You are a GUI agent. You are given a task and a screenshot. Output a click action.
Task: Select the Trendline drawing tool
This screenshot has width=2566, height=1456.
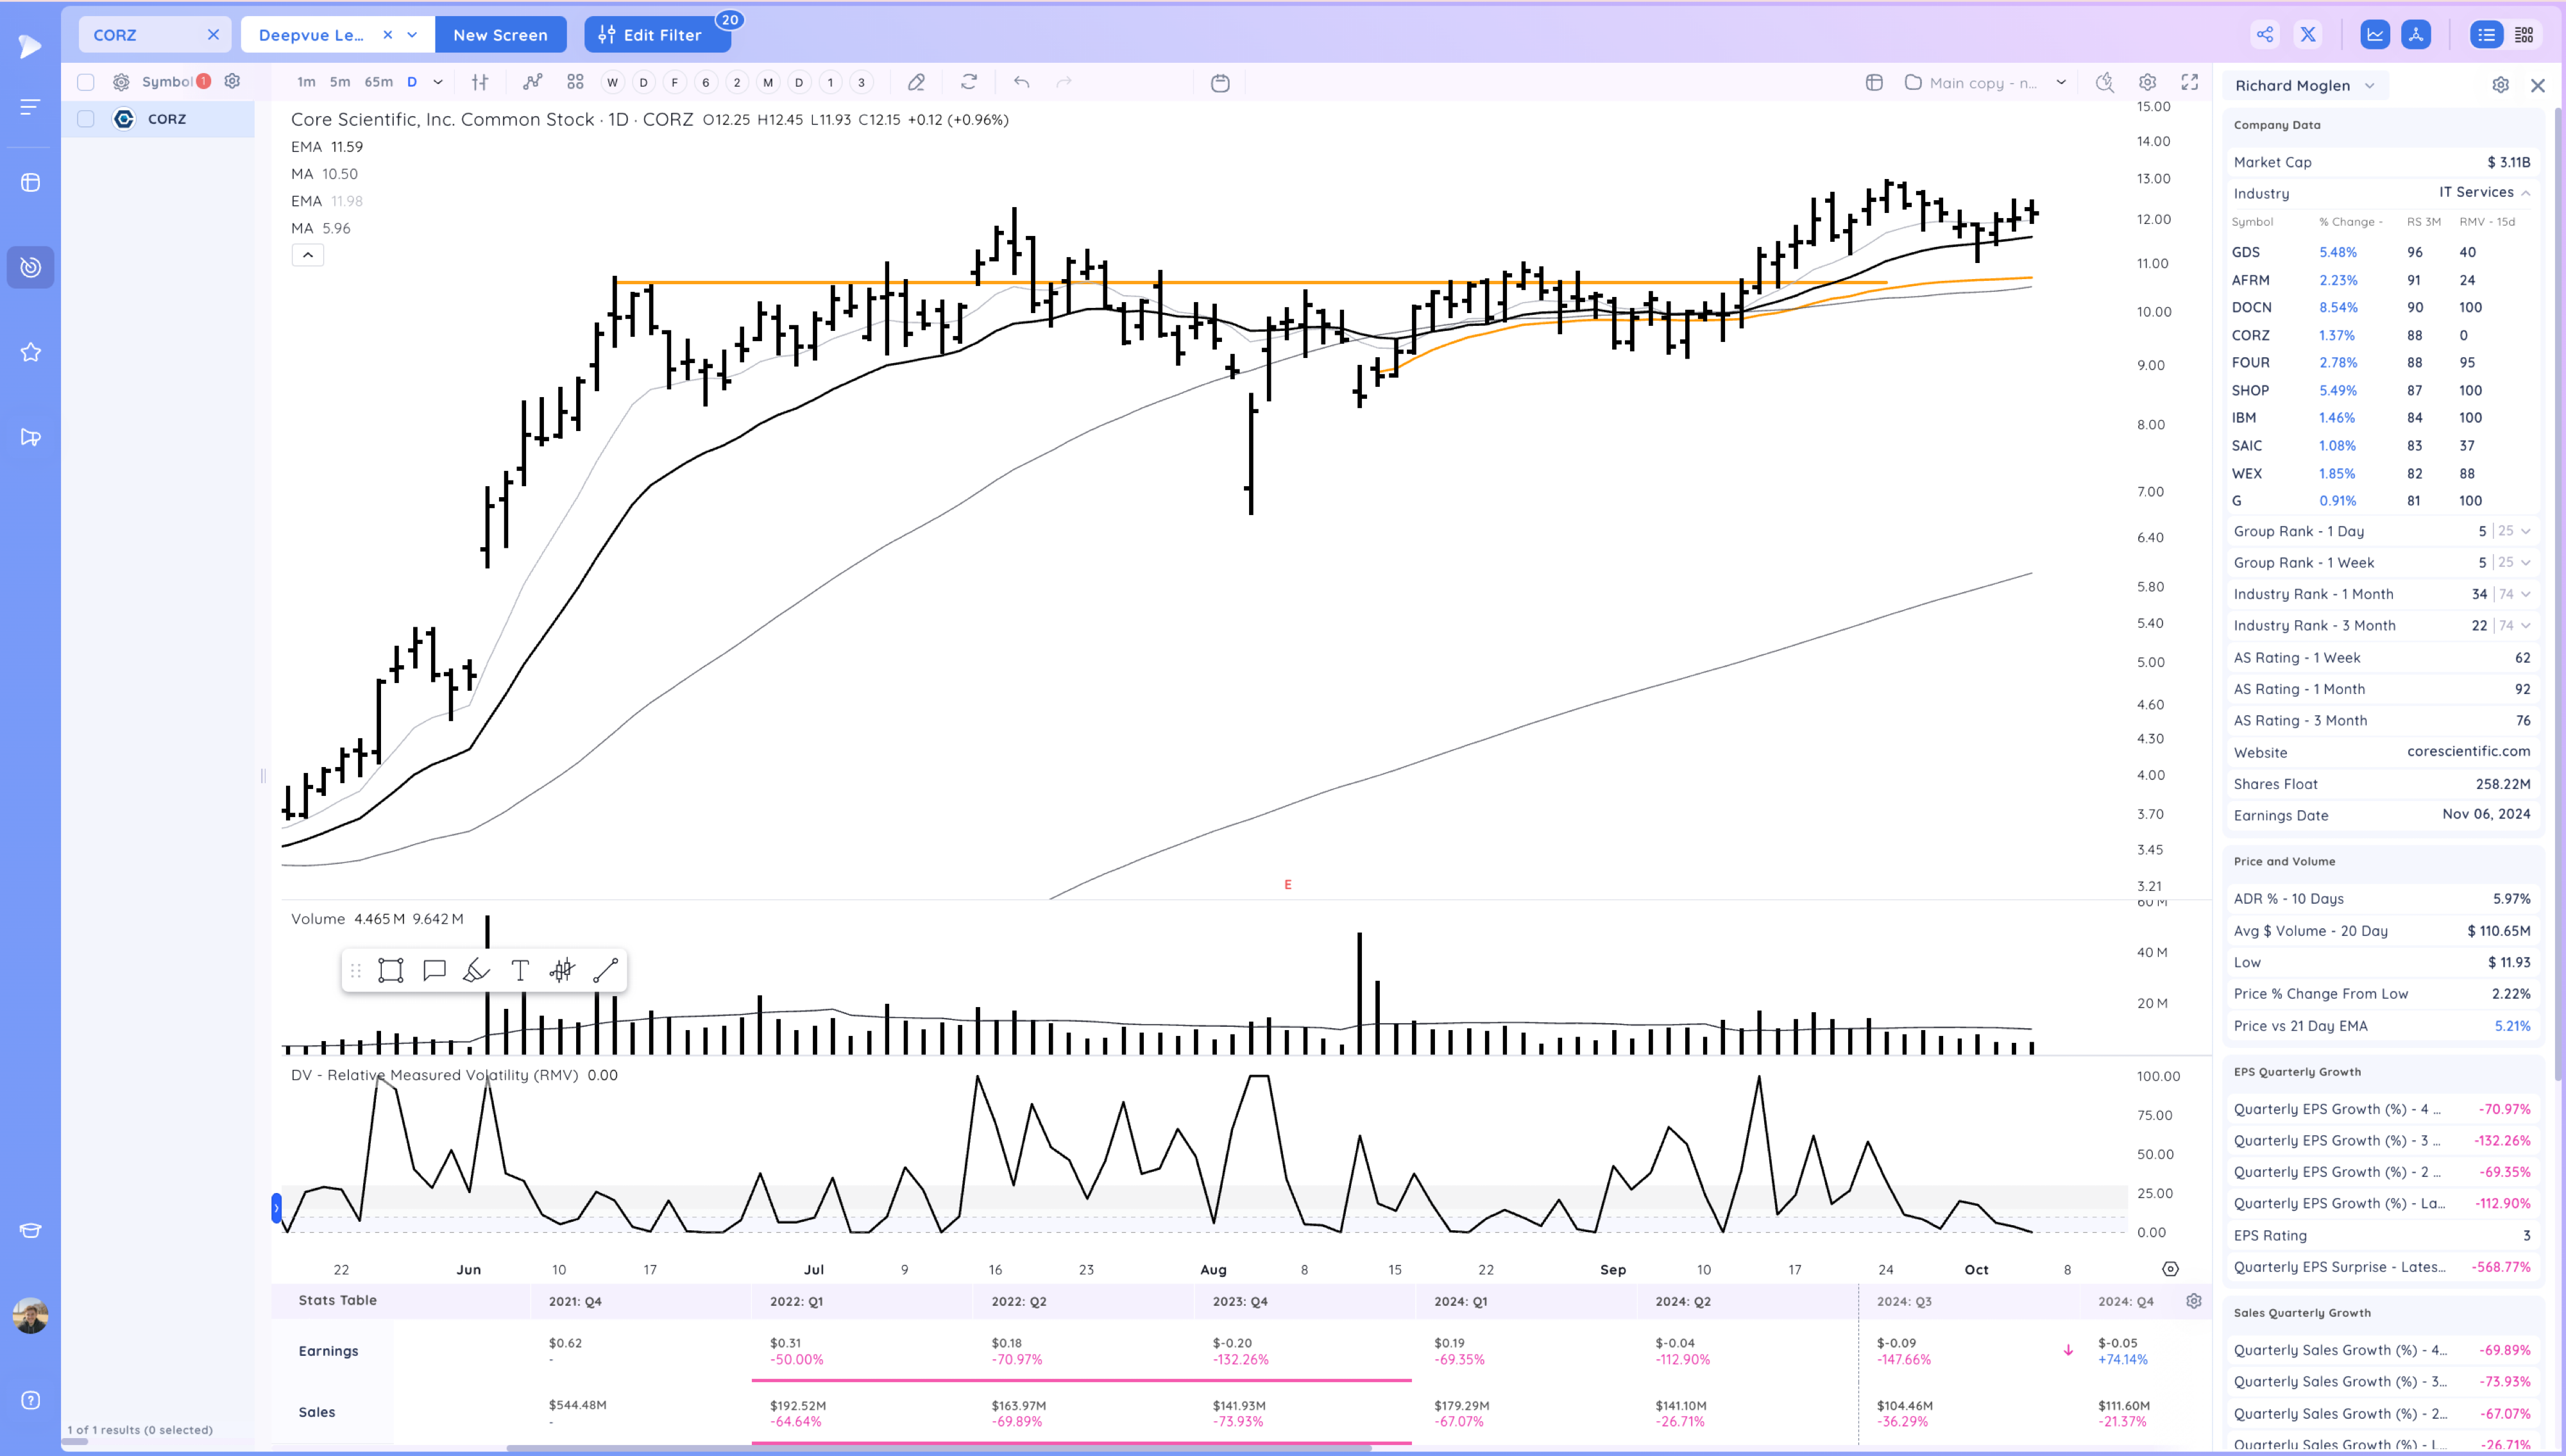tap(605, 970)
